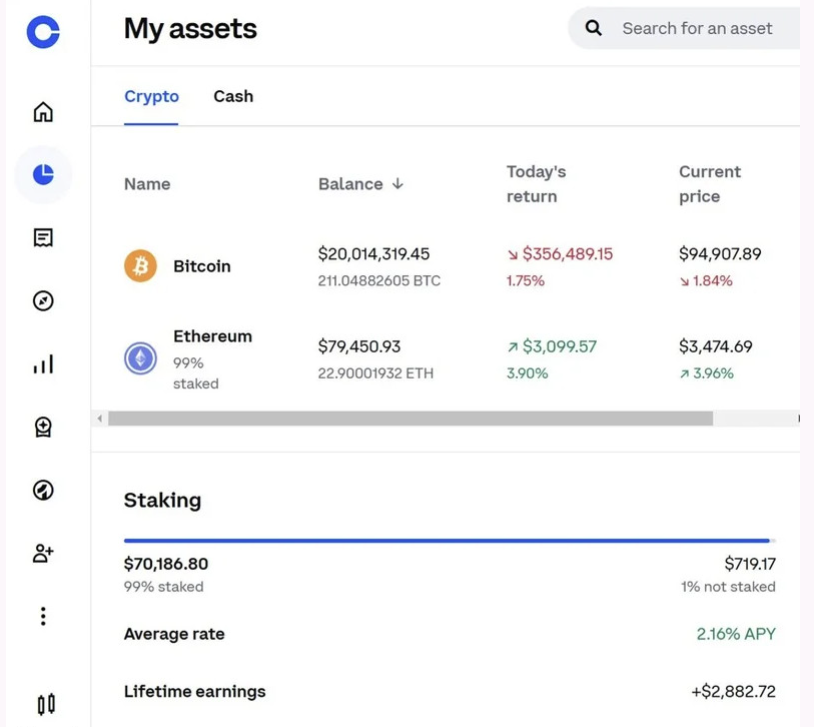814x727 pixels.
Task: Open the Explore compass icon
Action: [43, 301]
